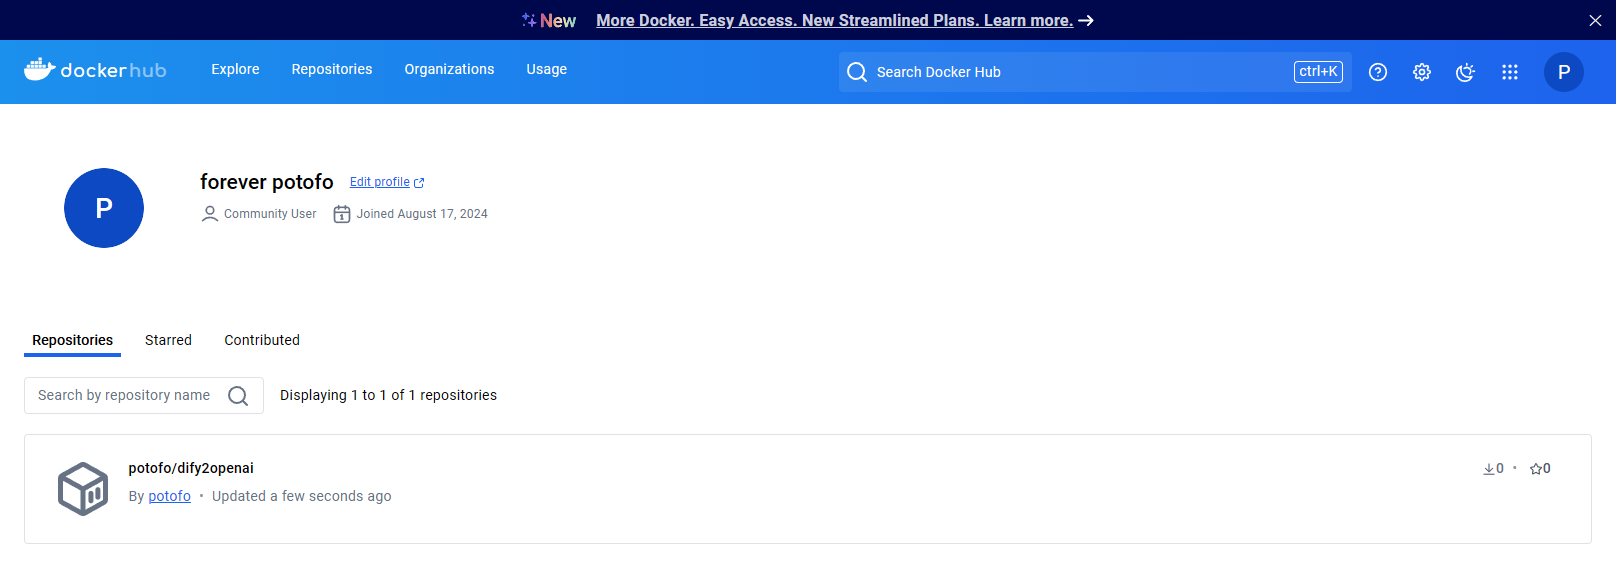Open the Explore menu

click(x=235, y=69)
